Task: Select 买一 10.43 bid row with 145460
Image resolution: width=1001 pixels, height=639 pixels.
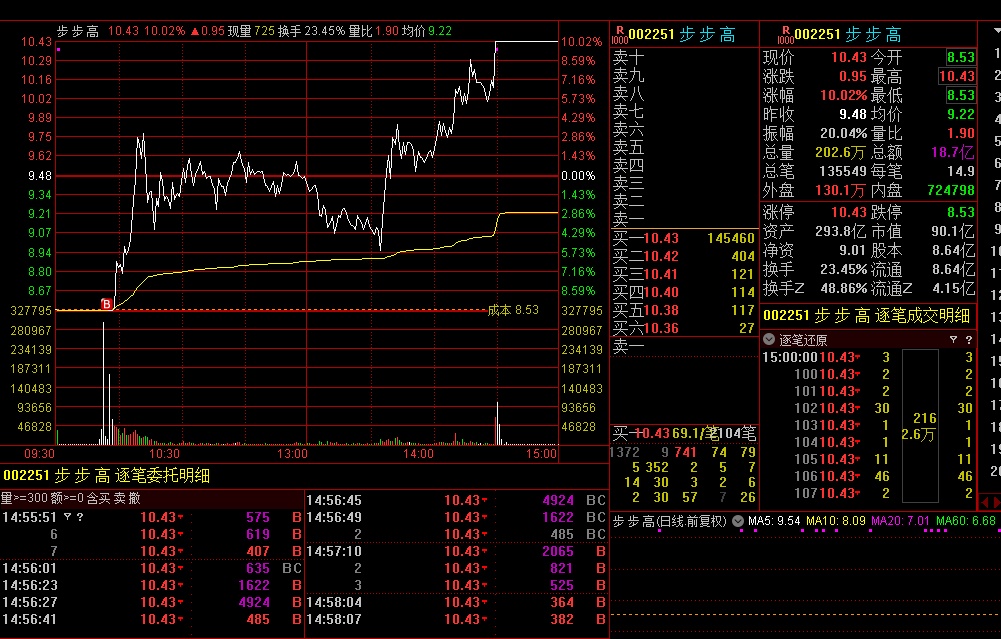Action: [x=684, y=238]
